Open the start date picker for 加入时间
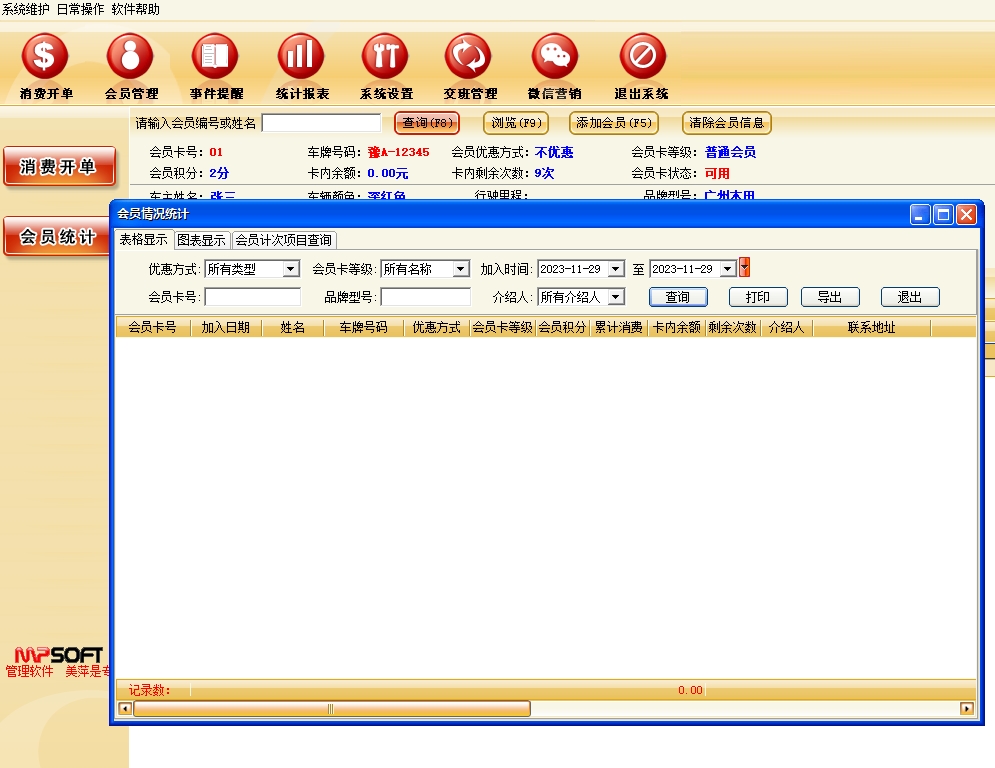995x768 pixels. [616, 269]
